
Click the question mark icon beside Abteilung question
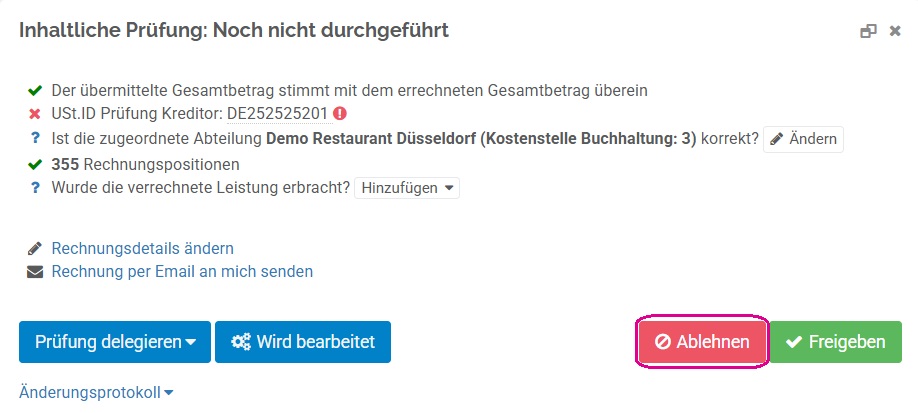35,139
